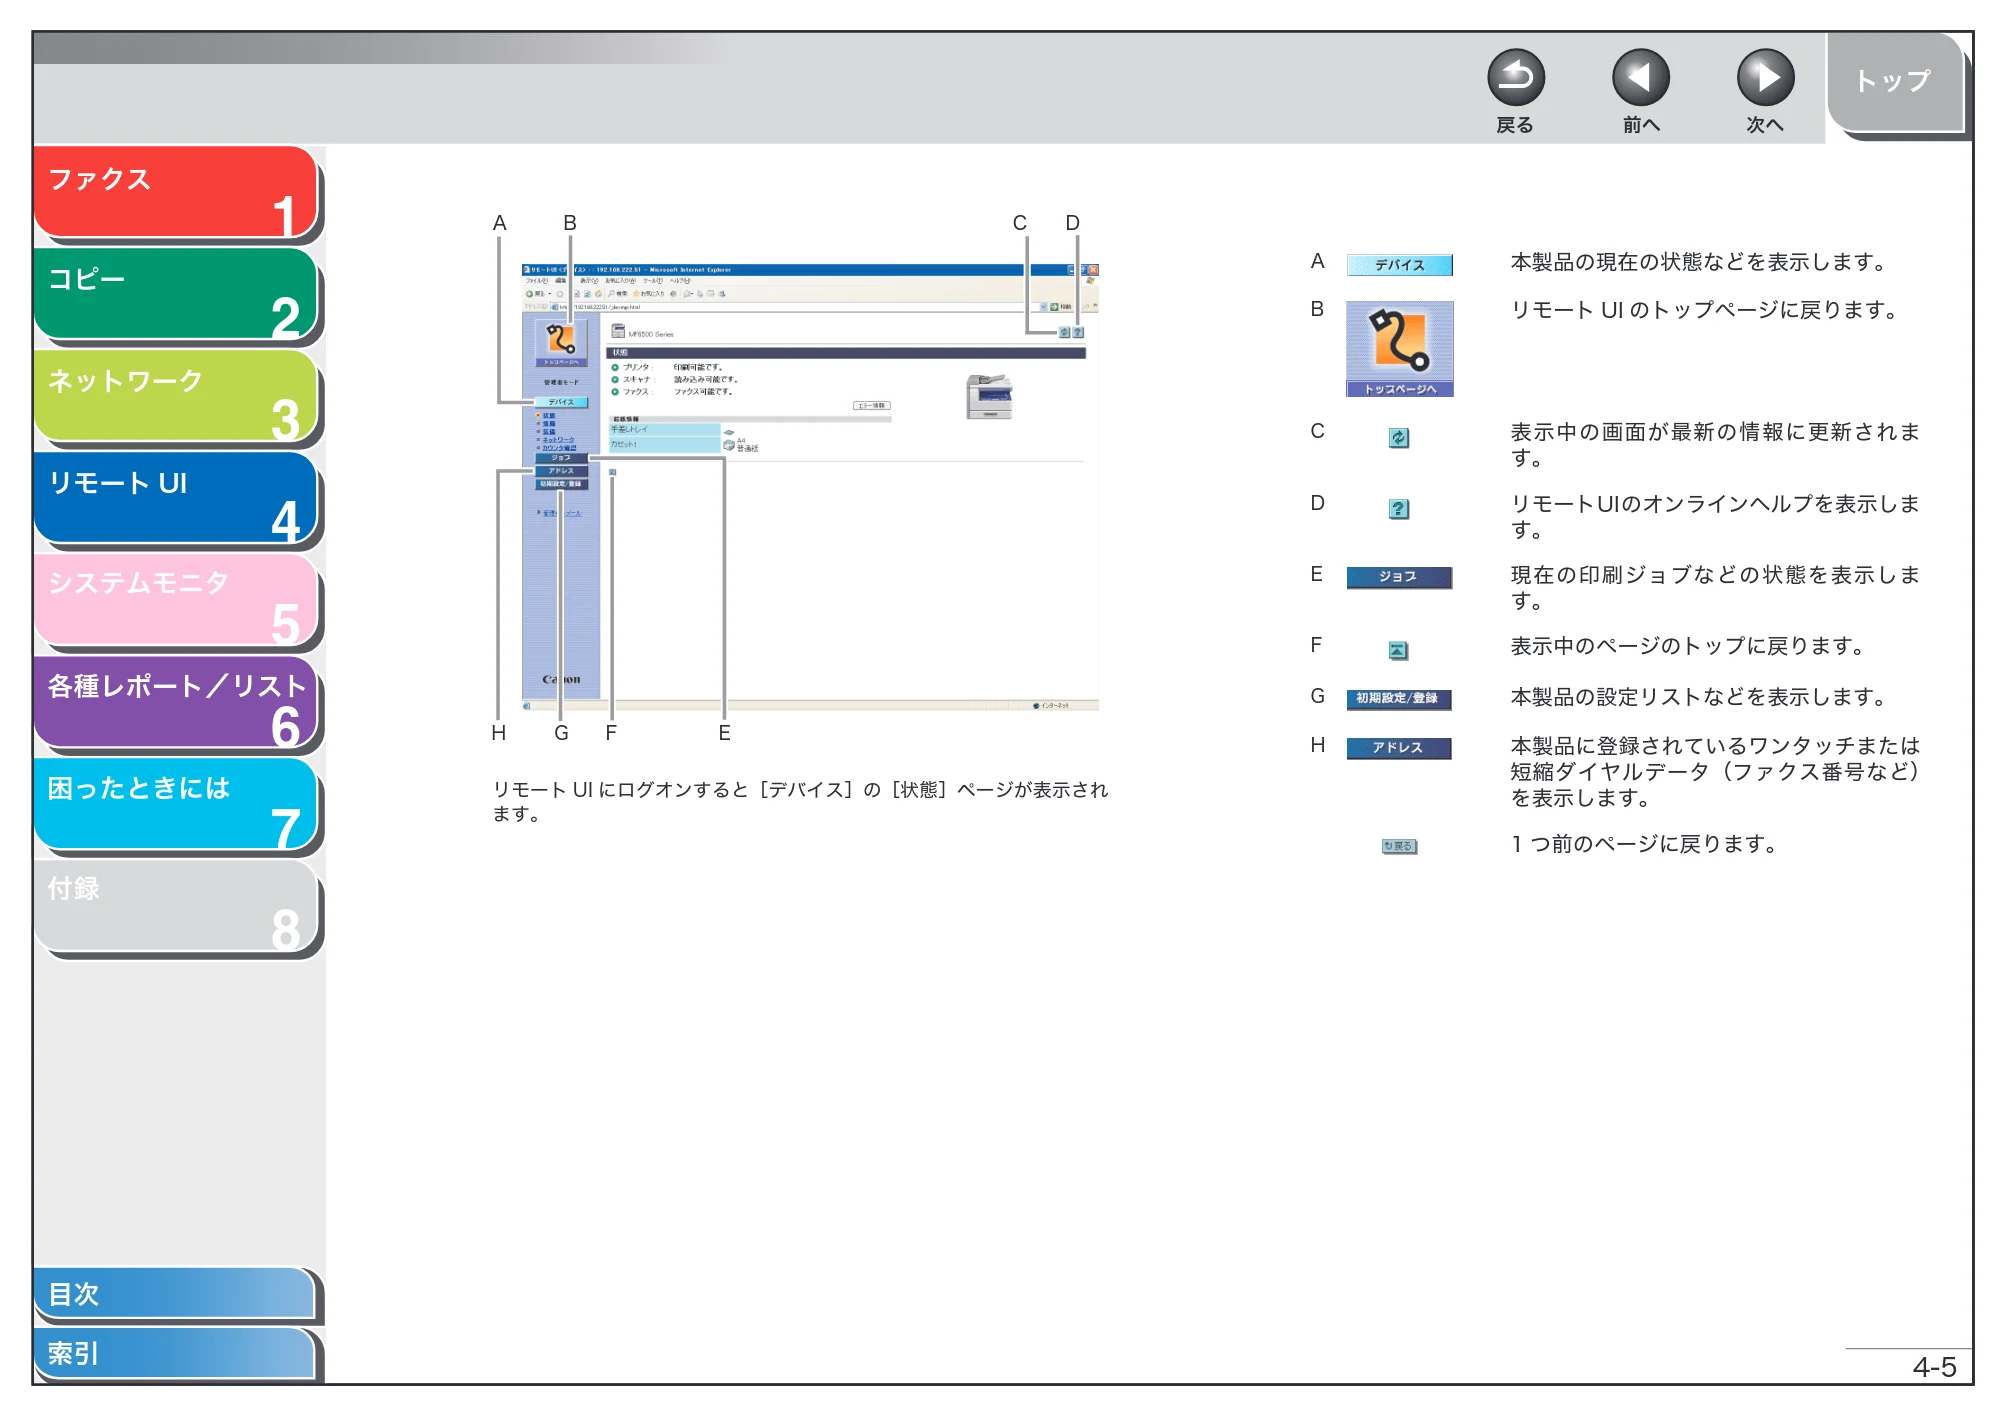Viewport: 2000px width, 1415px height.
Task: Click the アドレス button in legend row H
Action: [1399, 748]
